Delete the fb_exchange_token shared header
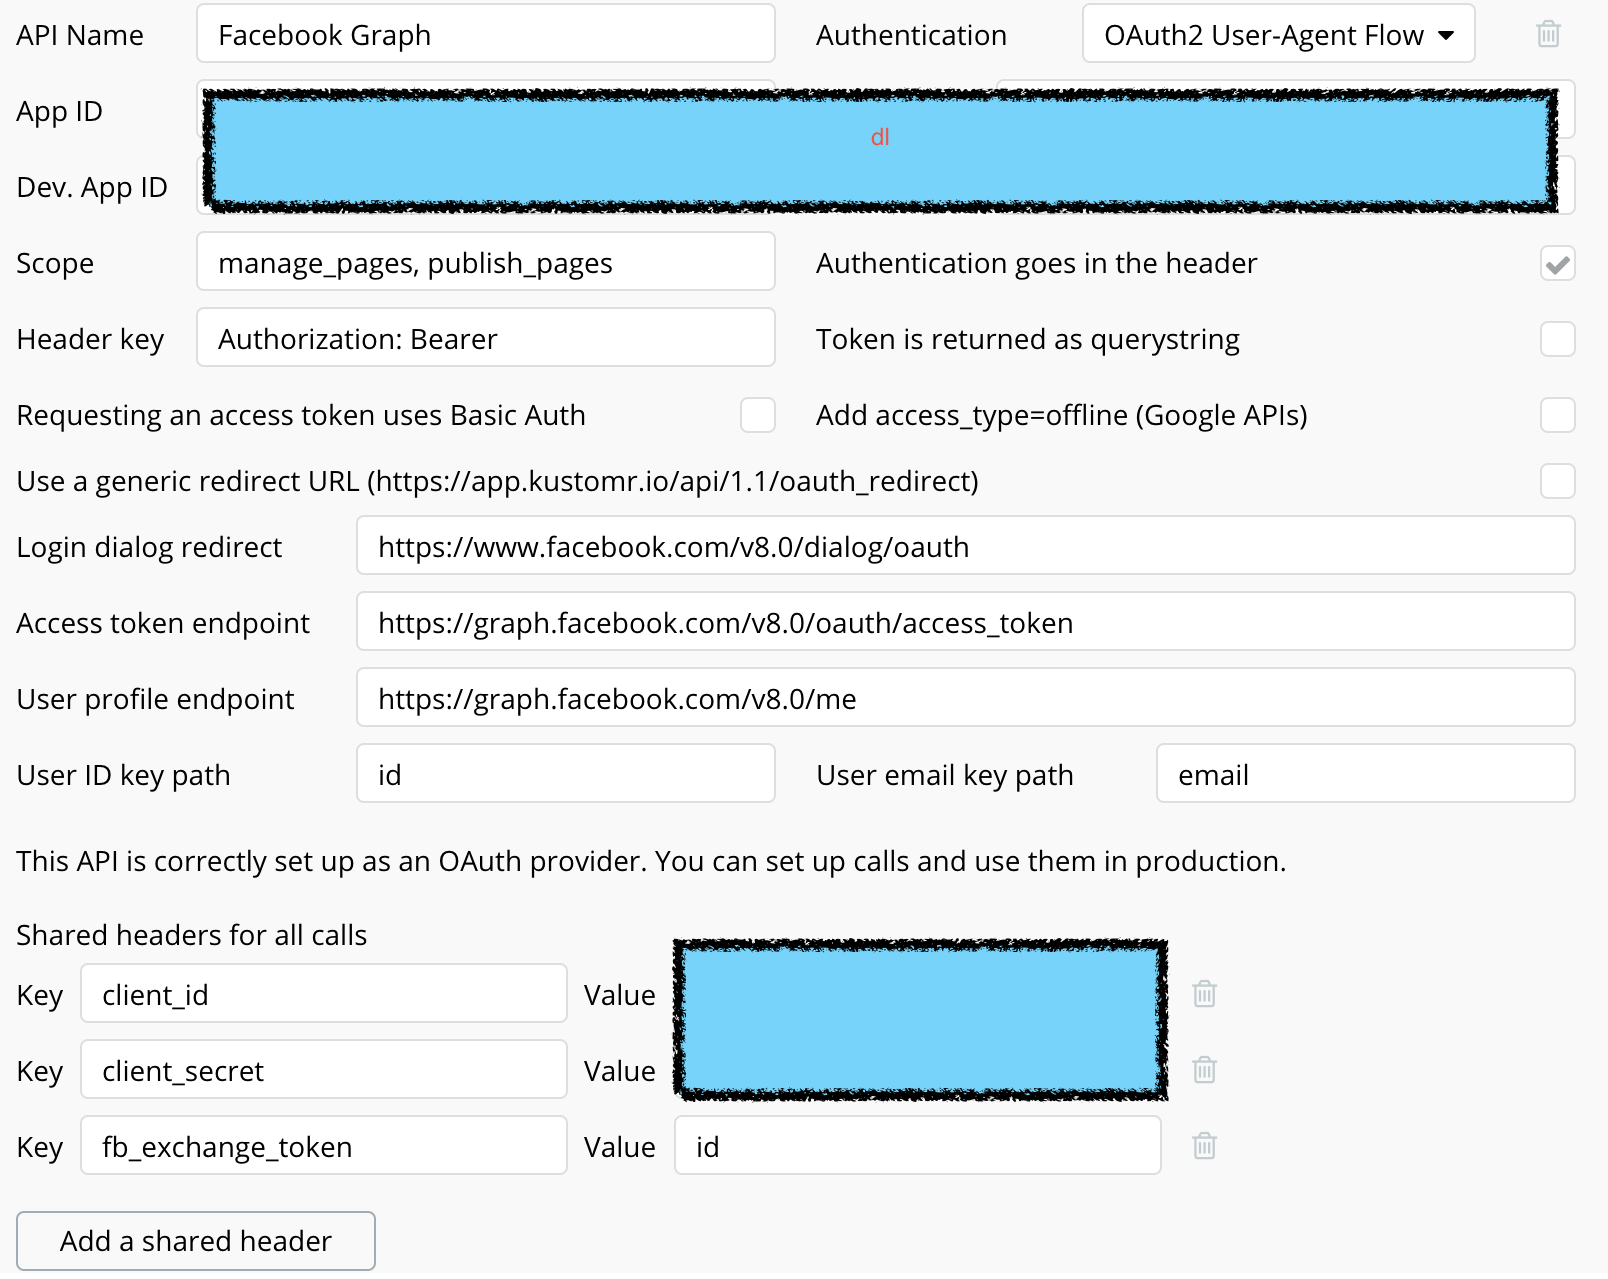 [1204, 1146]
